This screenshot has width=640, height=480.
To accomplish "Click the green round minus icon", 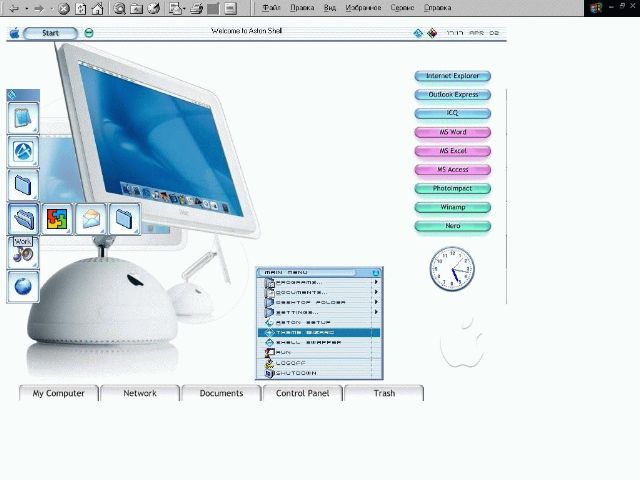I will (x=89, y=33).
